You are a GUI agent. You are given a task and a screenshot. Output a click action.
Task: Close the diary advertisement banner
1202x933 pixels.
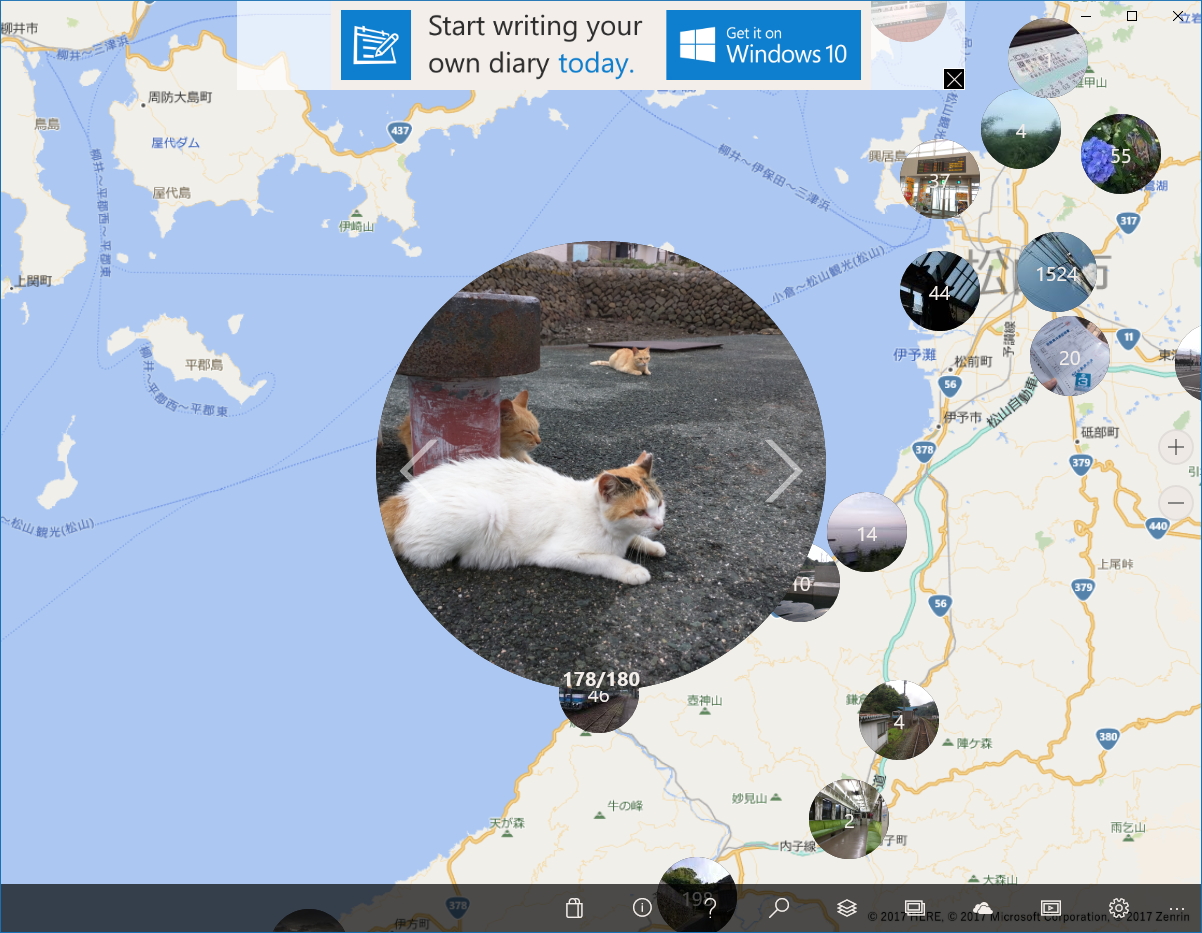954,79
